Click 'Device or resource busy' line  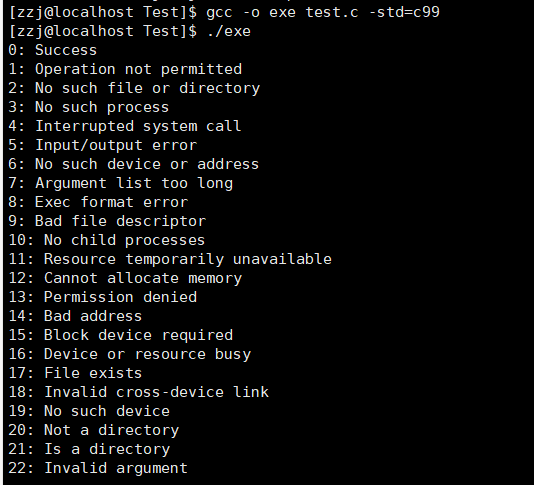(130, 355)
